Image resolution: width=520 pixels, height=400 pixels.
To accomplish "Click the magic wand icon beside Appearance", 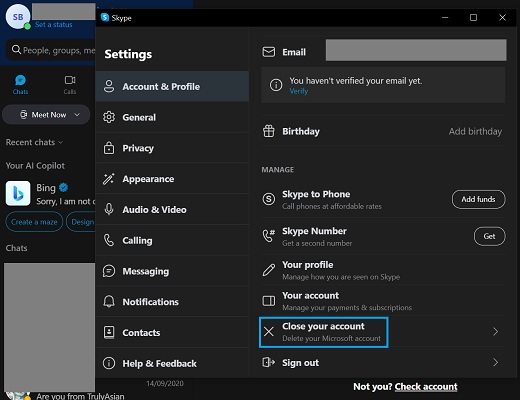I will [x=109, y=179].
